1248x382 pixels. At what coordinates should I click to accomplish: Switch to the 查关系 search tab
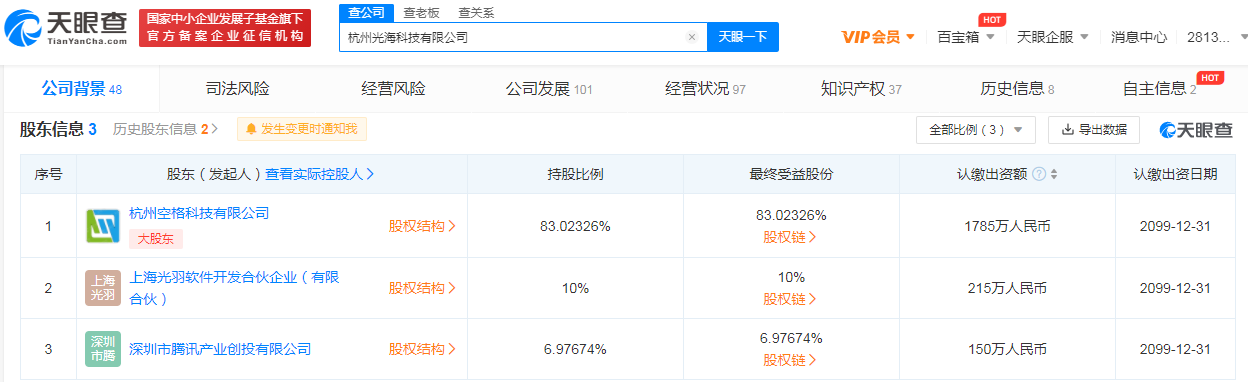tap(476, 12)
